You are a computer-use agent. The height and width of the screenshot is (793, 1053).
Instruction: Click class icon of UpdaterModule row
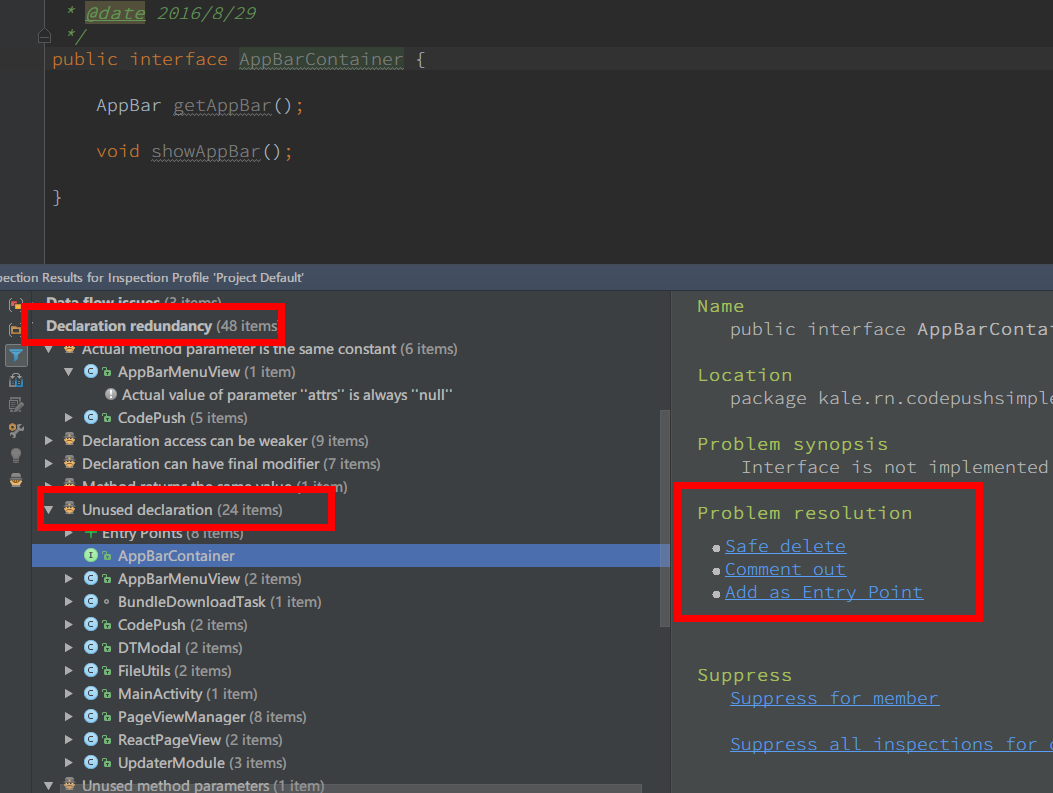pos(91,762)
